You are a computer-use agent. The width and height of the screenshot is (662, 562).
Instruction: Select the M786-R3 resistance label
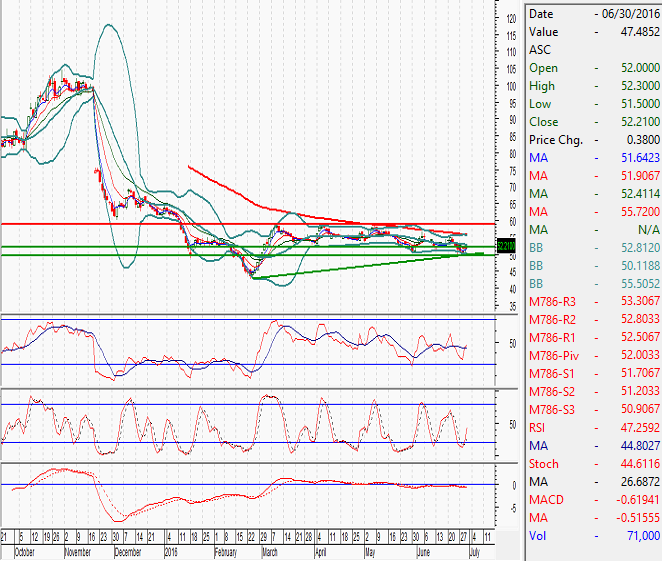click(552, 302)
